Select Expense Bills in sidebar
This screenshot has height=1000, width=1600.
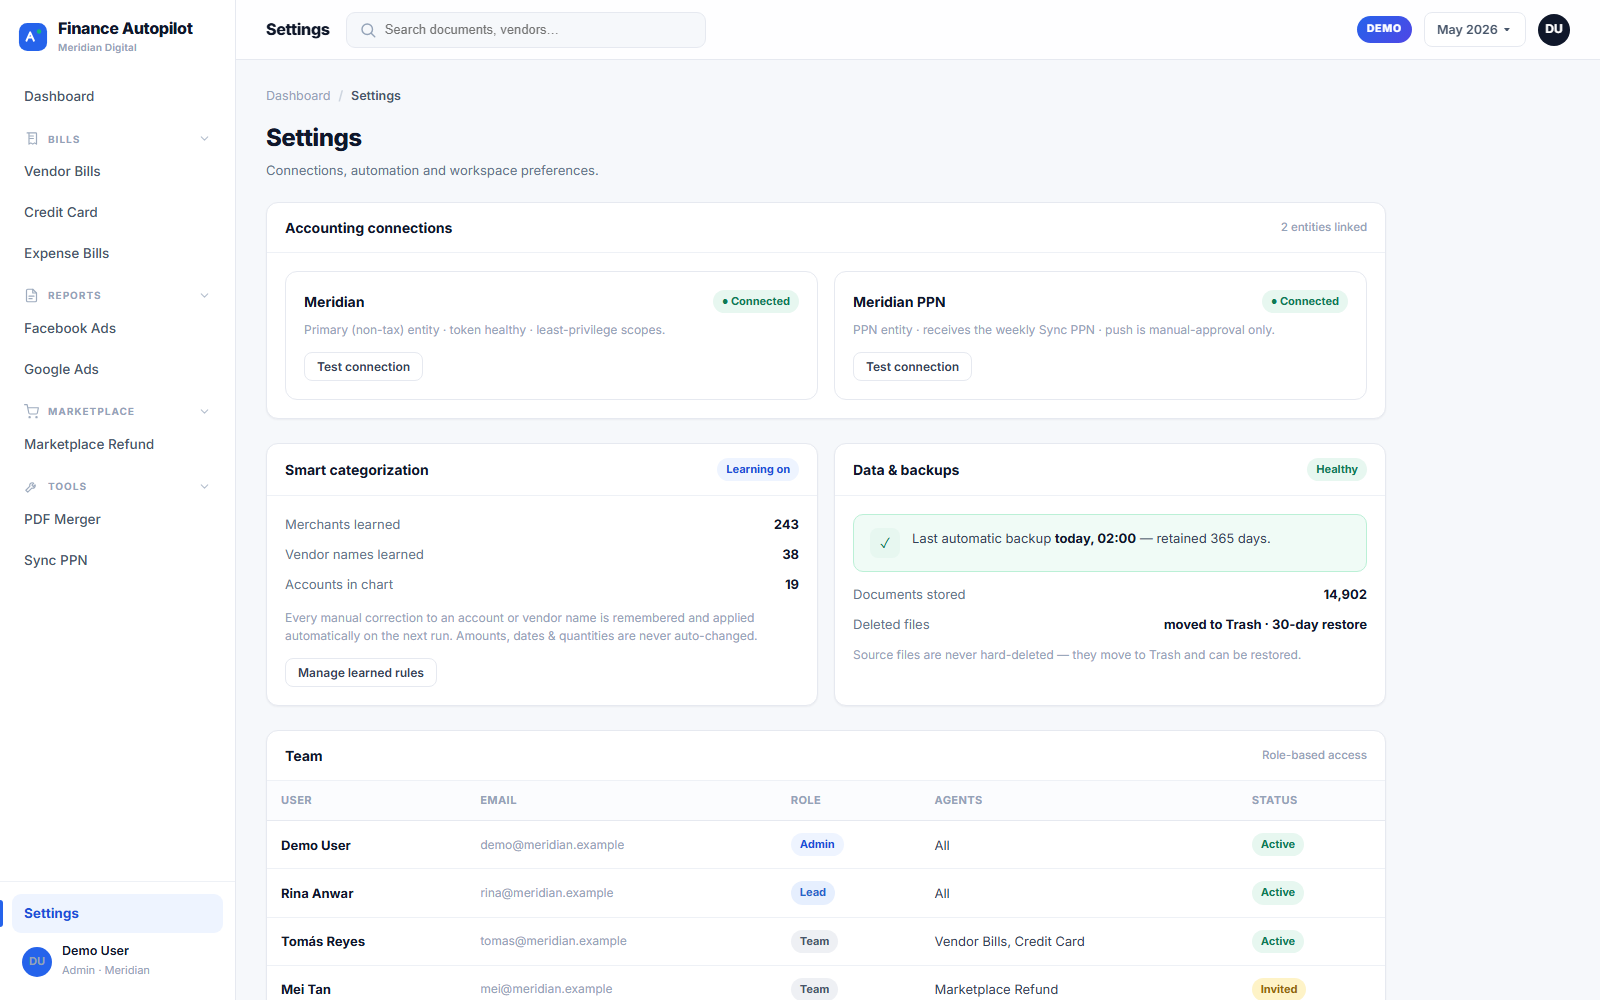coord(117,253)
